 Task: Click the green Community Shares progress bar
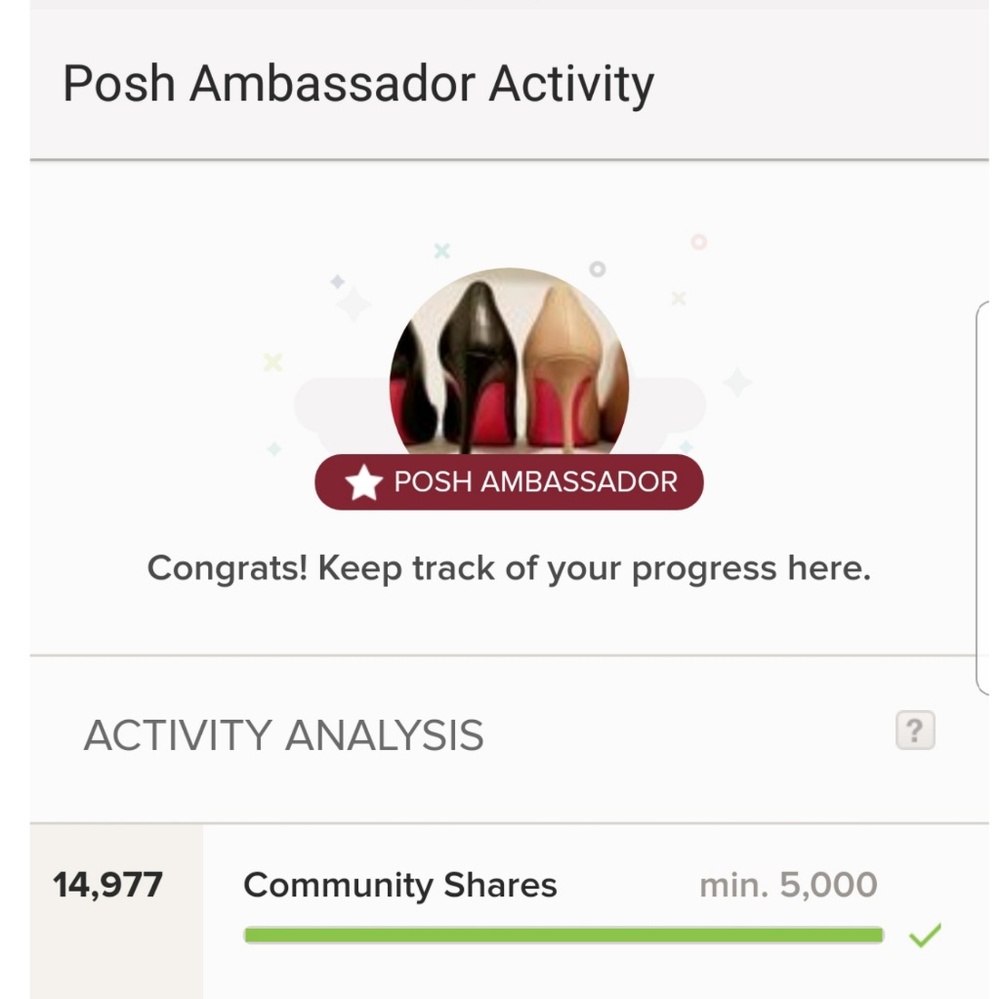click(563, 936)
